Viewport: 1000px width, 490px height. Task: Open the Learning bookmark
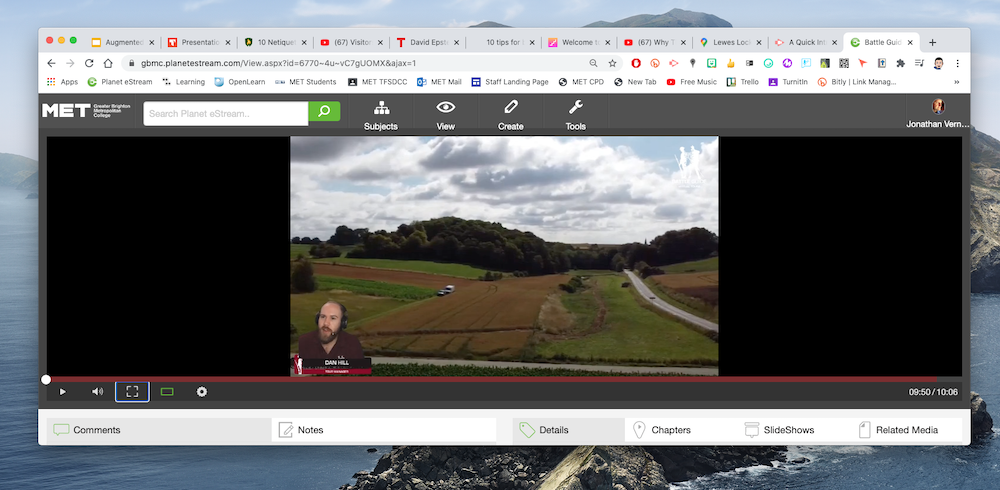tap(184, 82)
